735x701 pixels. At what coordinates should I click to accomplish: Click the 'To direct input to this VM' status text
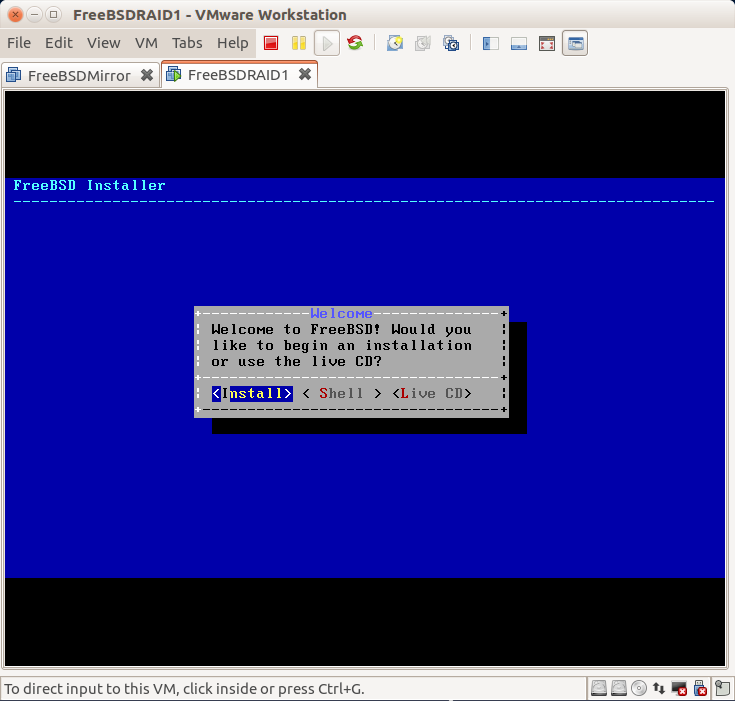pyautogui.click(x=184, y=689)
